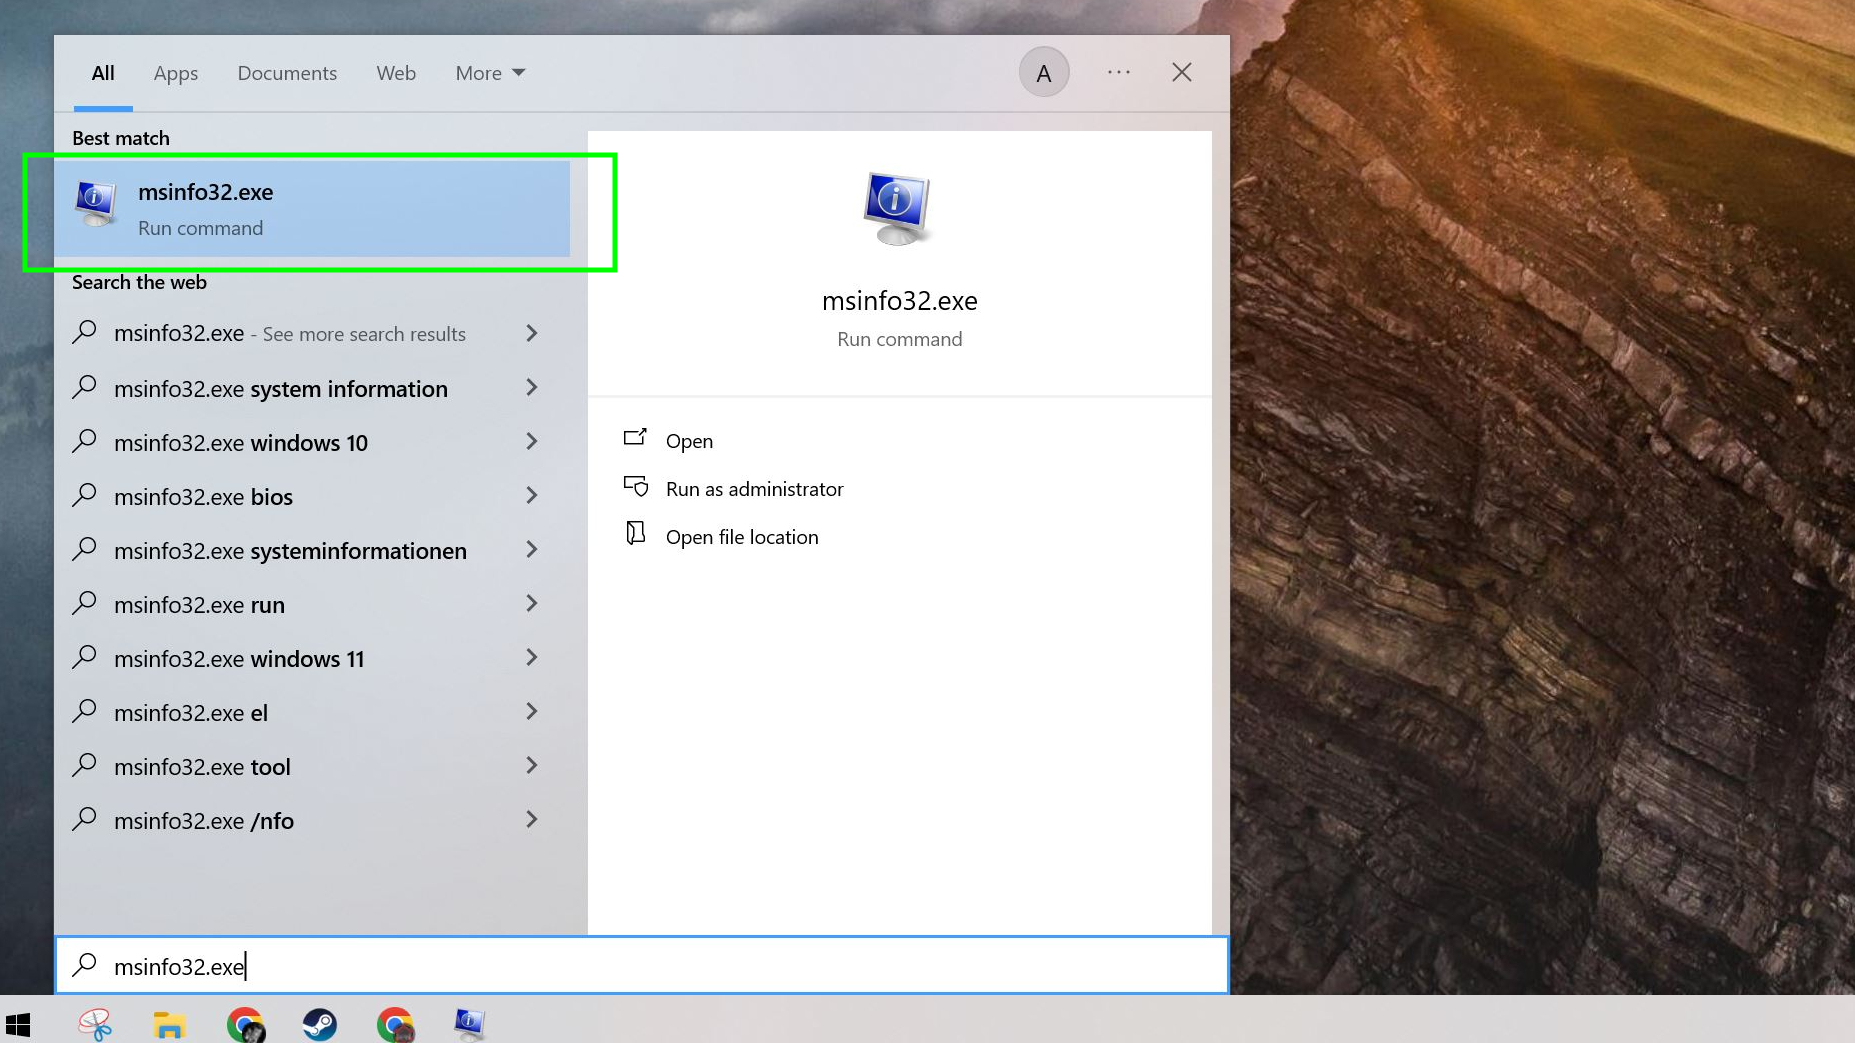Click the user account avatar 'A'
The height and width of the screenshot is (1043, 1855).
pyautogui.click(x=1043, y=73)
